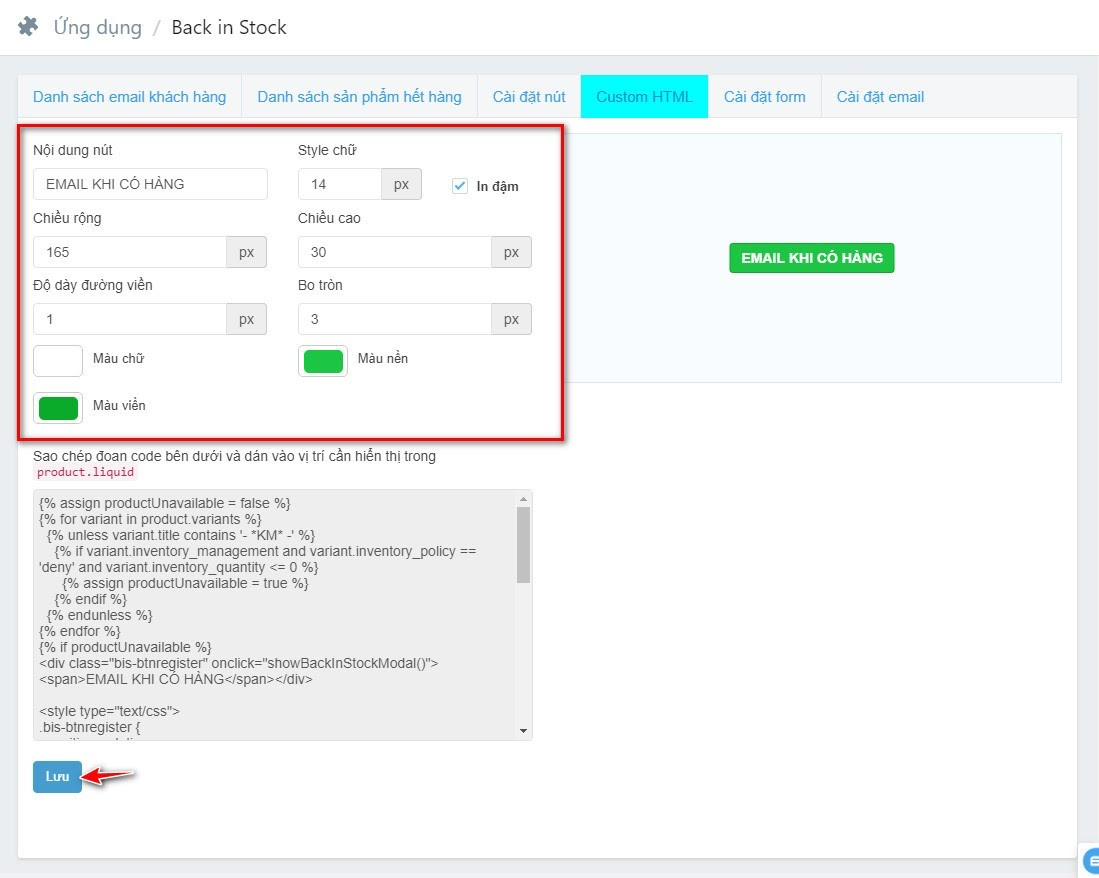The image size is (1099, 878).
Task: Click the puzzle piece apps icon
Action: (x=28, y=27)
